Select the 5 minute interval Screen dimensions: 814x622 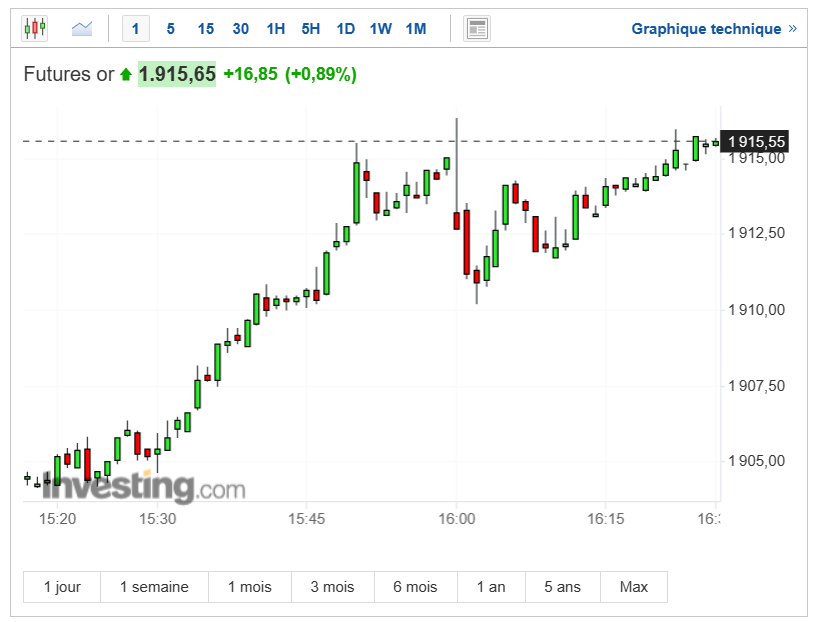coord(170,29)
